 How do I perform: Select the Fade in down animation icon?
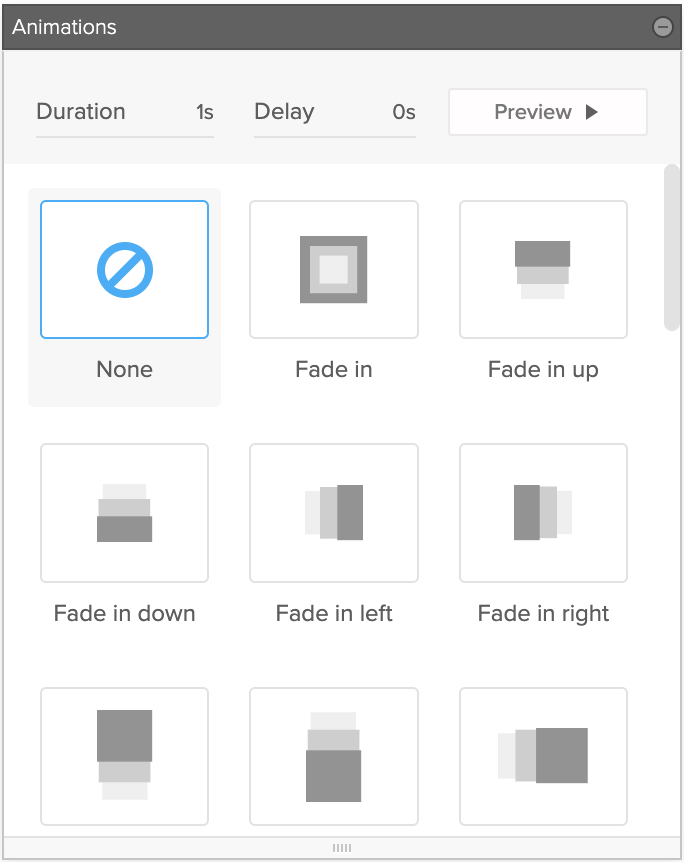coord(124,513)
